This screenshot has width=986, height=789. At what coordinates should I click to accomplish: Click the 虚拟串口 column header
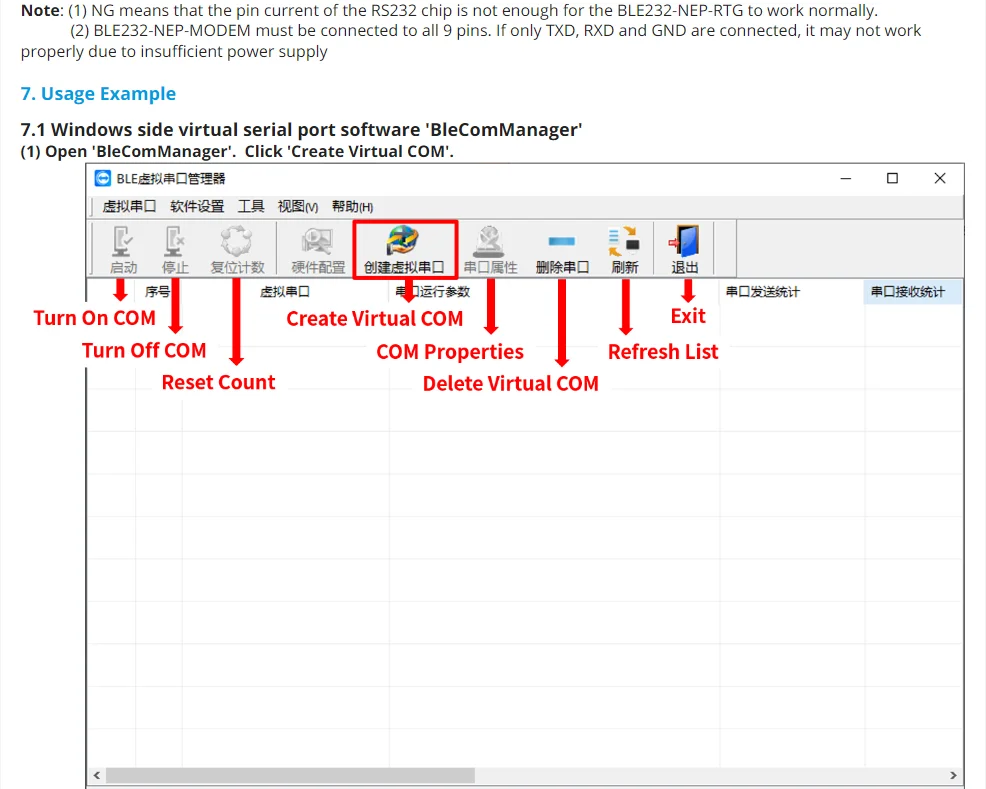(285, 292)
